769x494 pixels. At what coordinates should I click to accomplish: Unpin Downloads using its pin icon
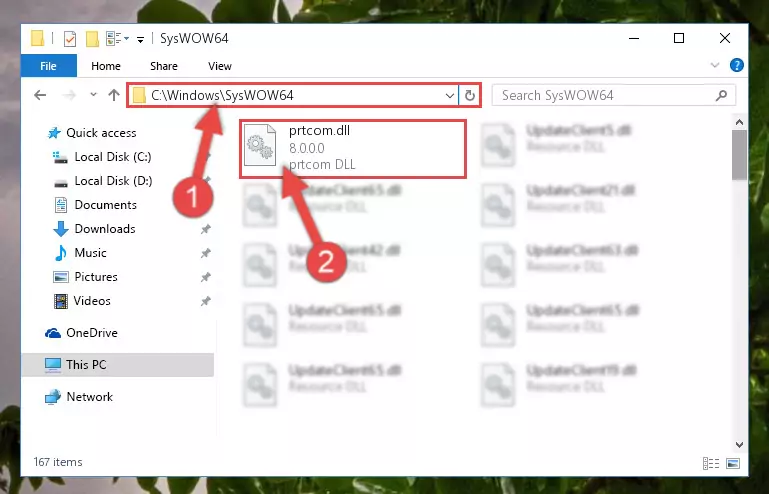pyautogui.click(x=205, y=229)
